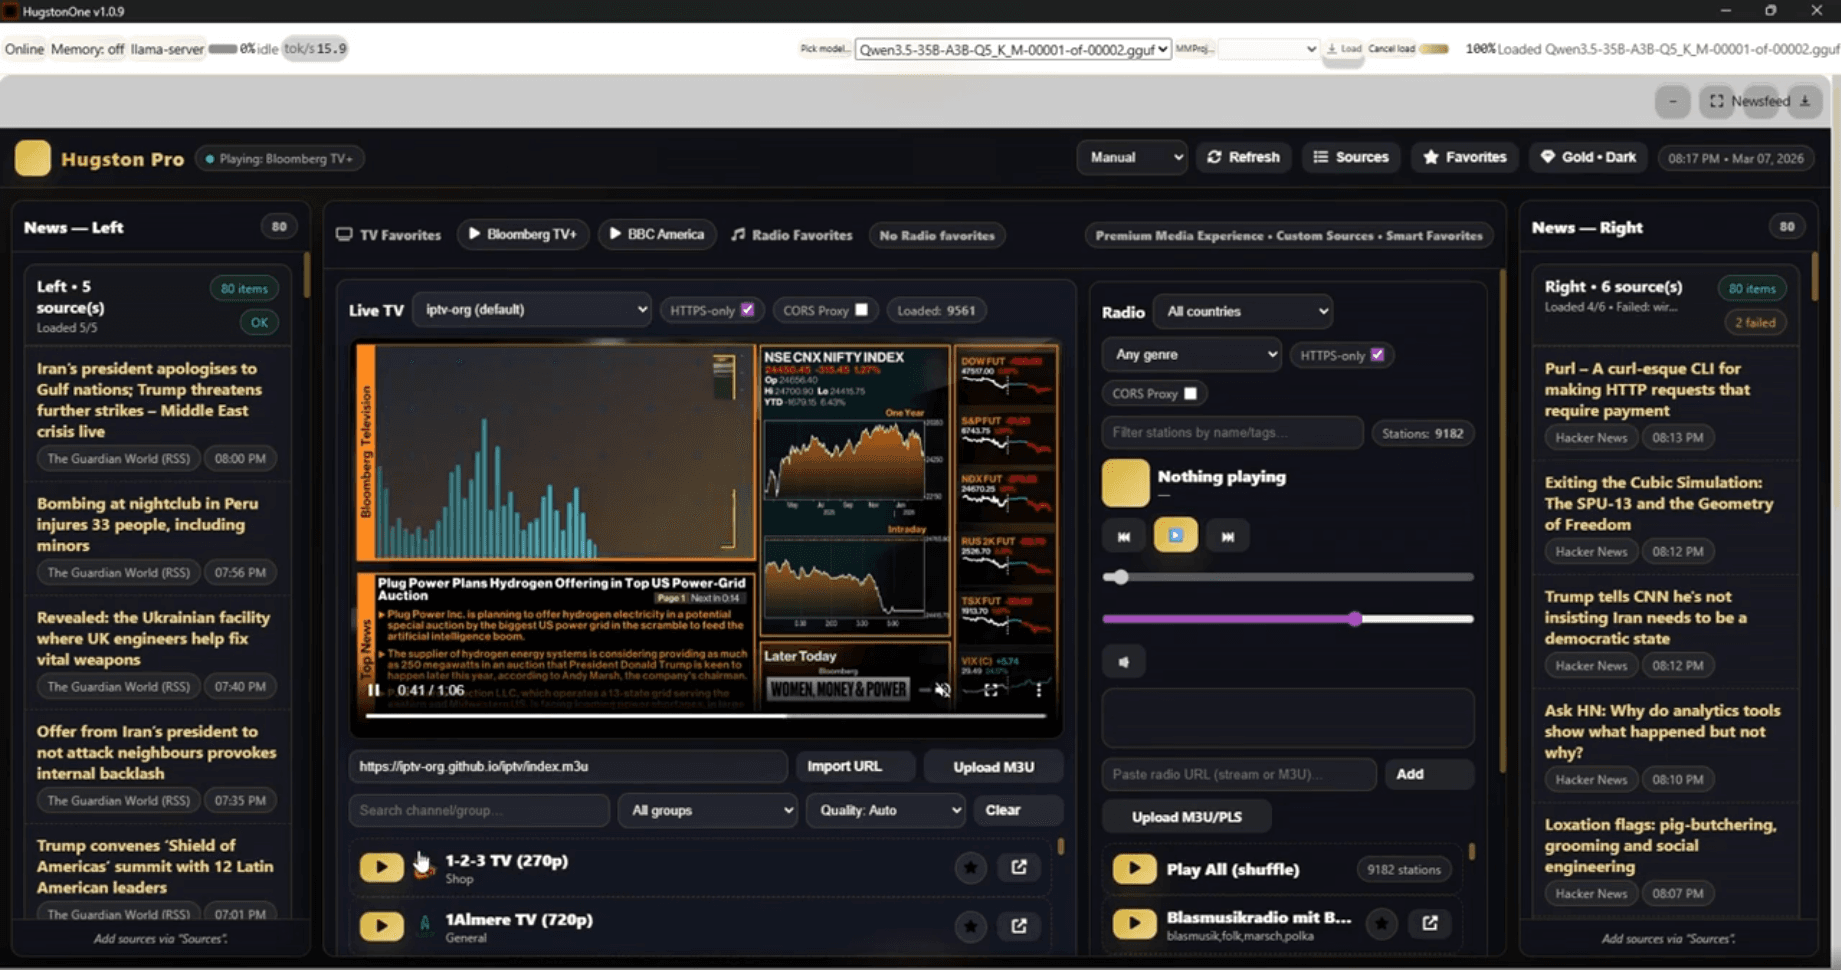Click radio previous track button

tap(1124, 537)
